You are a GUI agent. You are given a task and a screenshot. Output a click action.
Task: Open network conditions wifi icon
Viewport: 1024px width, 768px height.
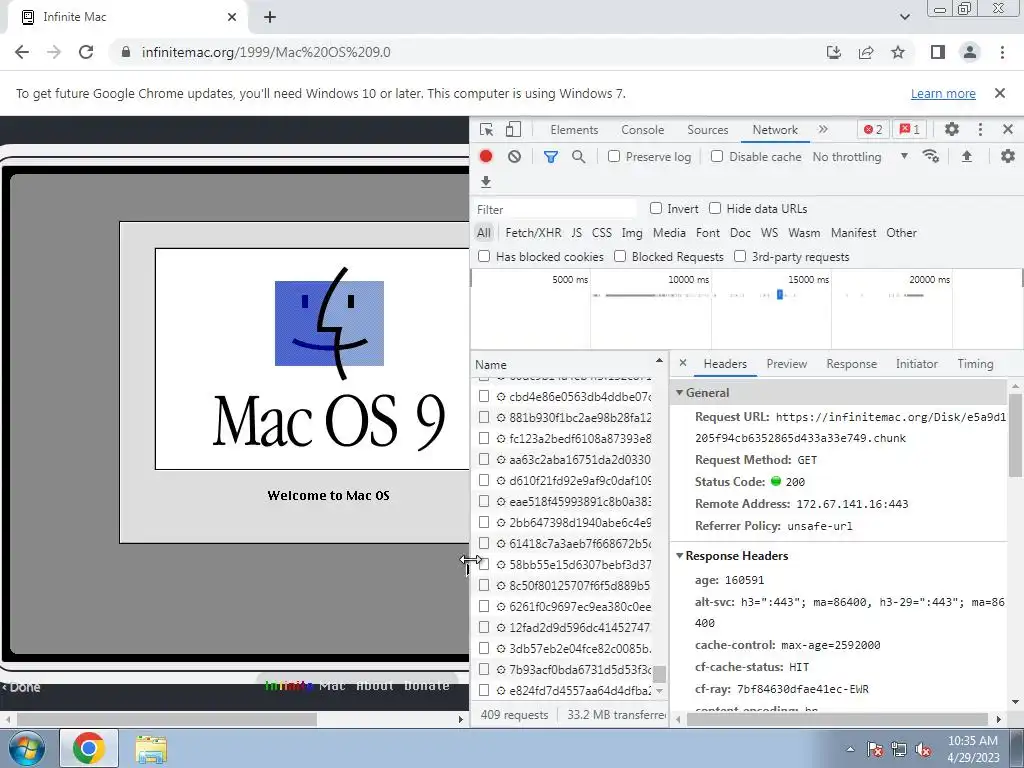[930, 156]
